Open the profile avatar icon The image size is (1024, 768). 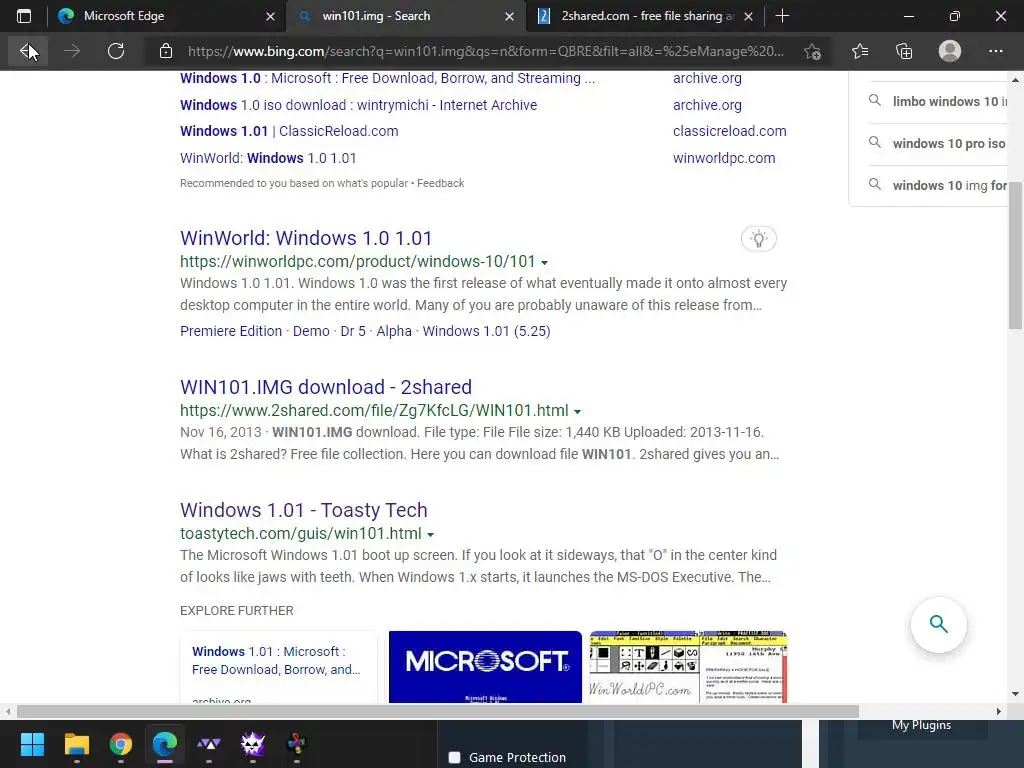[950, 51]
